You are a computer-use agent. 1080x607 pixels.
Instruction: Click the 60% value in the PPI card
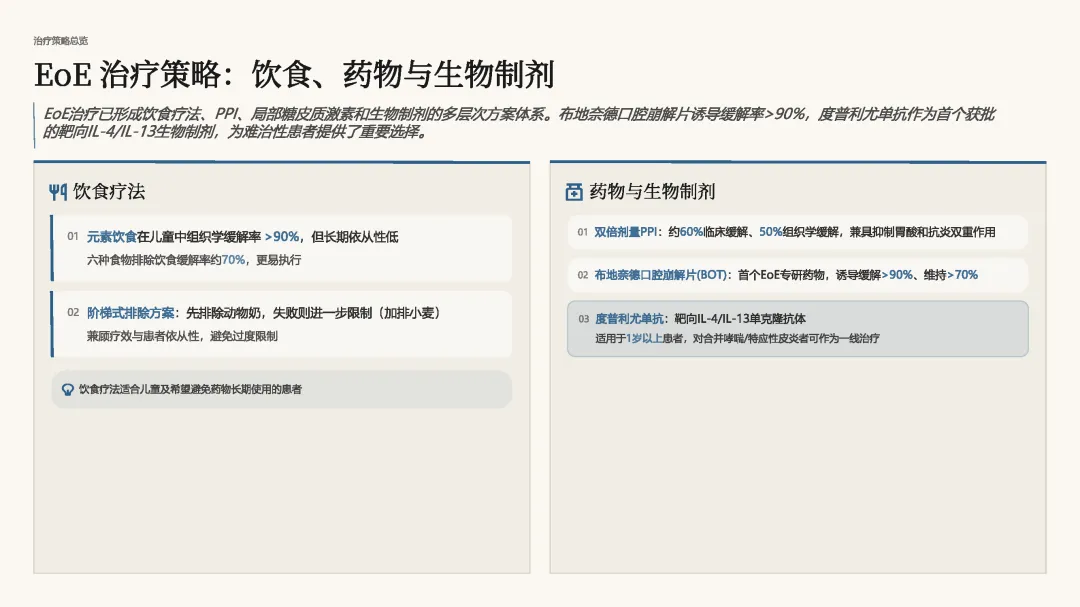tap(692, 232)
